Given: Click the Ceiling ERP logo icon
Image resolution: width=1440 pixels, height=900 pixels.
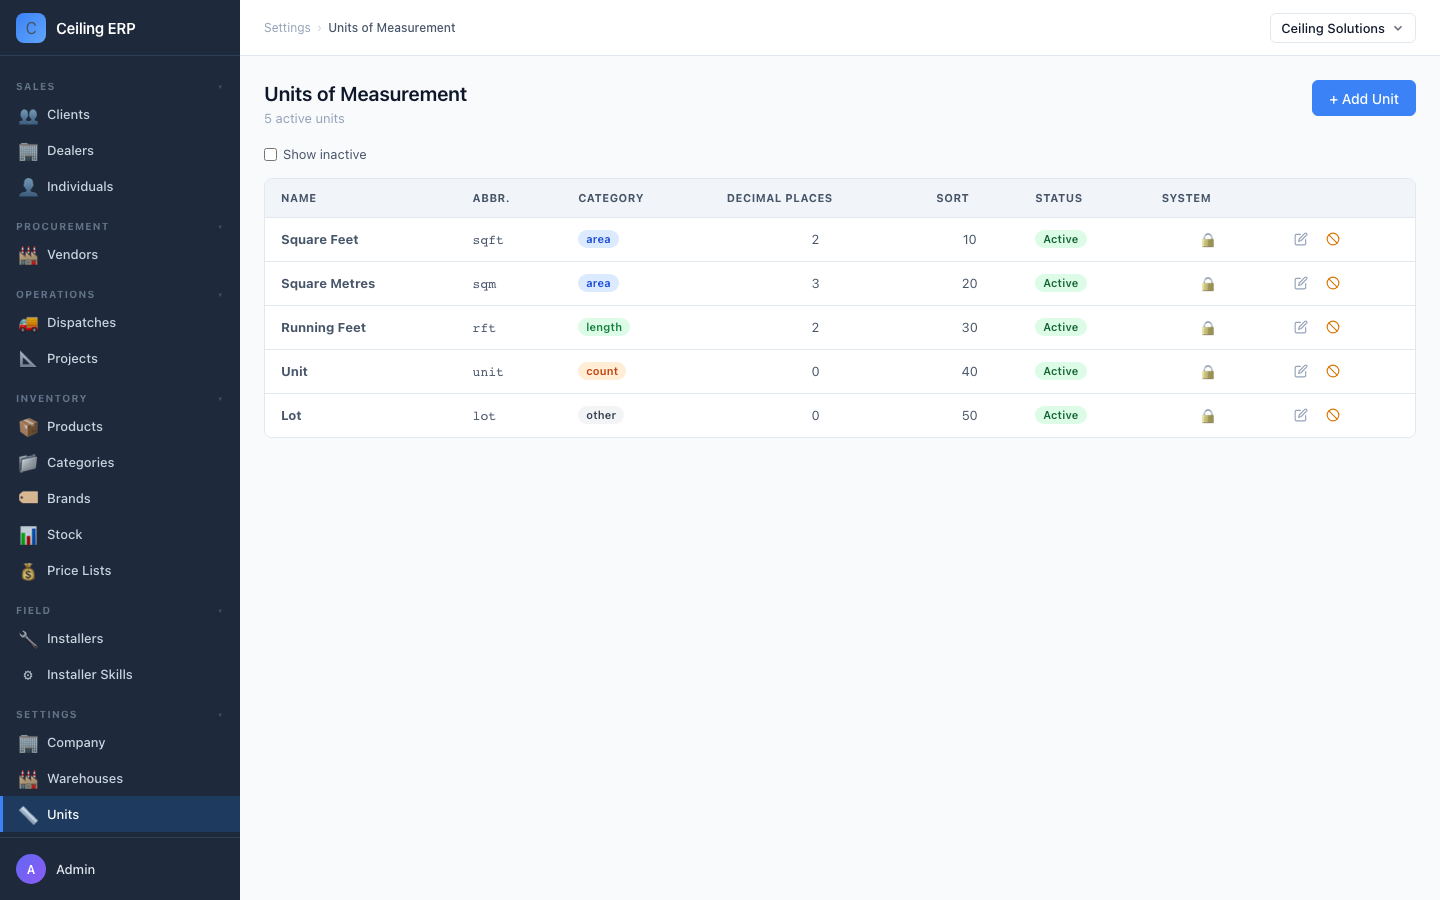Looking at the screenshot, I should [x=31, y=28].
